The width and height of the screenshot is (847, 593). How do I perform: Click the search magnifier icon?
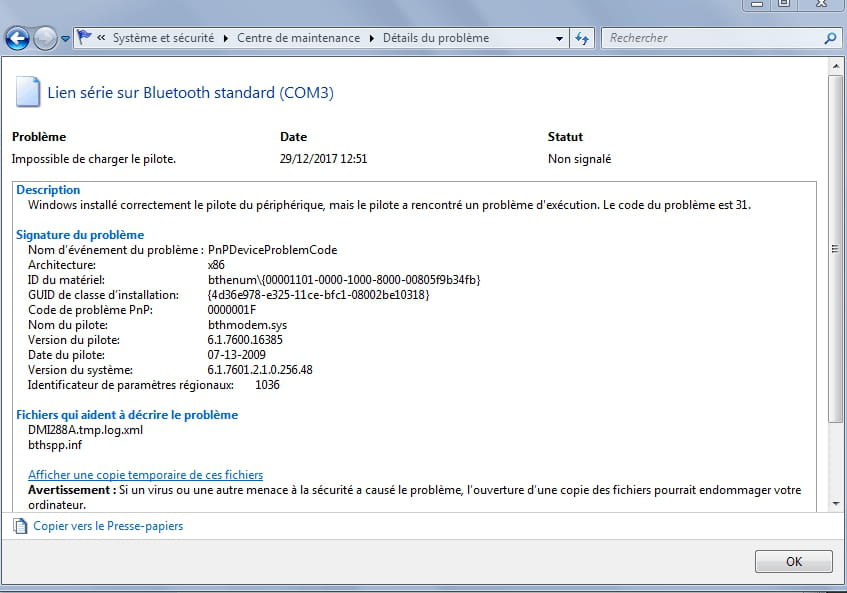click(830, 38)
